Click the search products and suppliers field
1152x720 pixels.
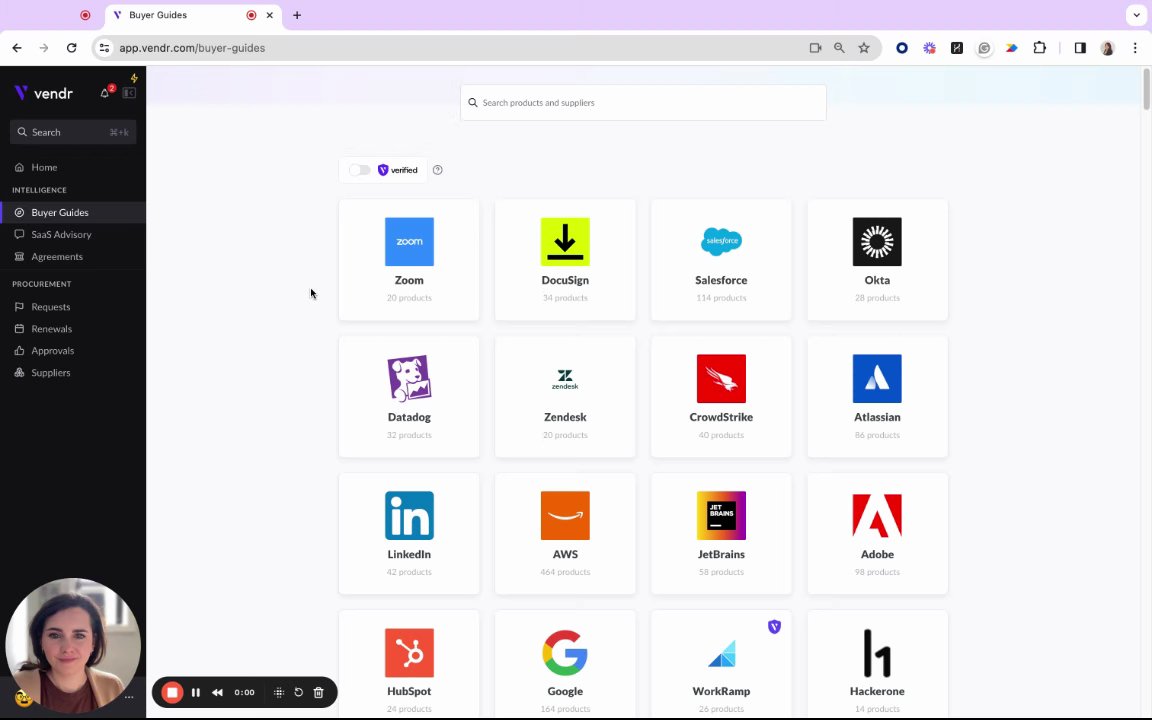tap(643, 103)
